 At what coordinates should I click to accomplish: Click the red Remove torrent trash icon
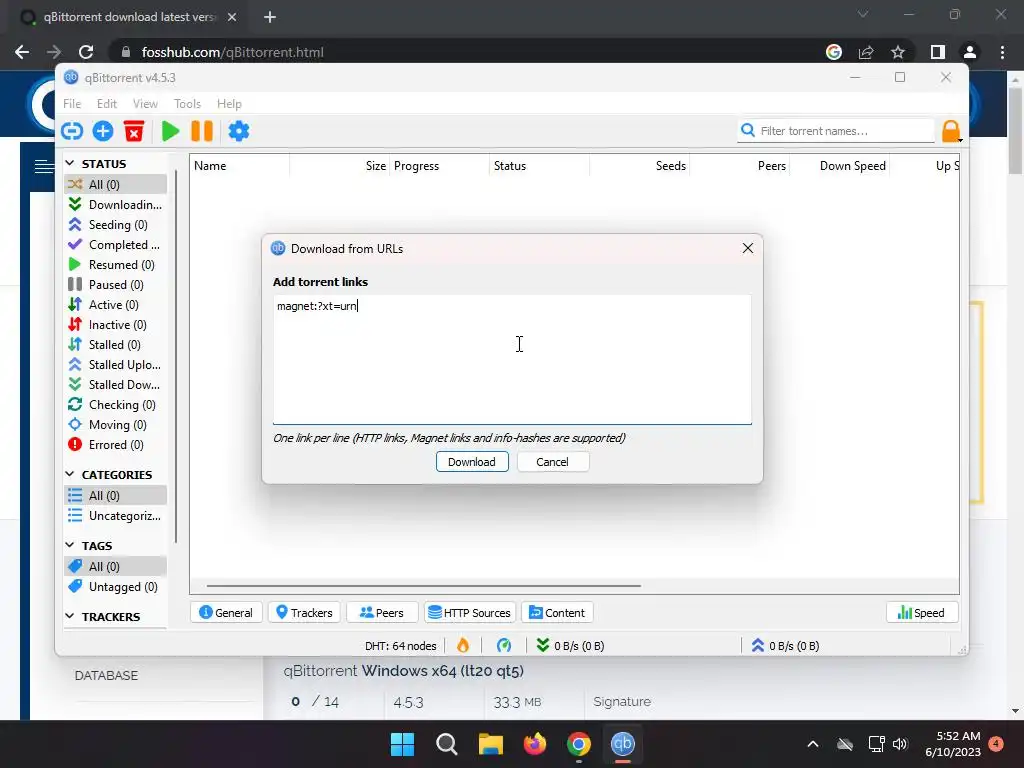(134, 131)
